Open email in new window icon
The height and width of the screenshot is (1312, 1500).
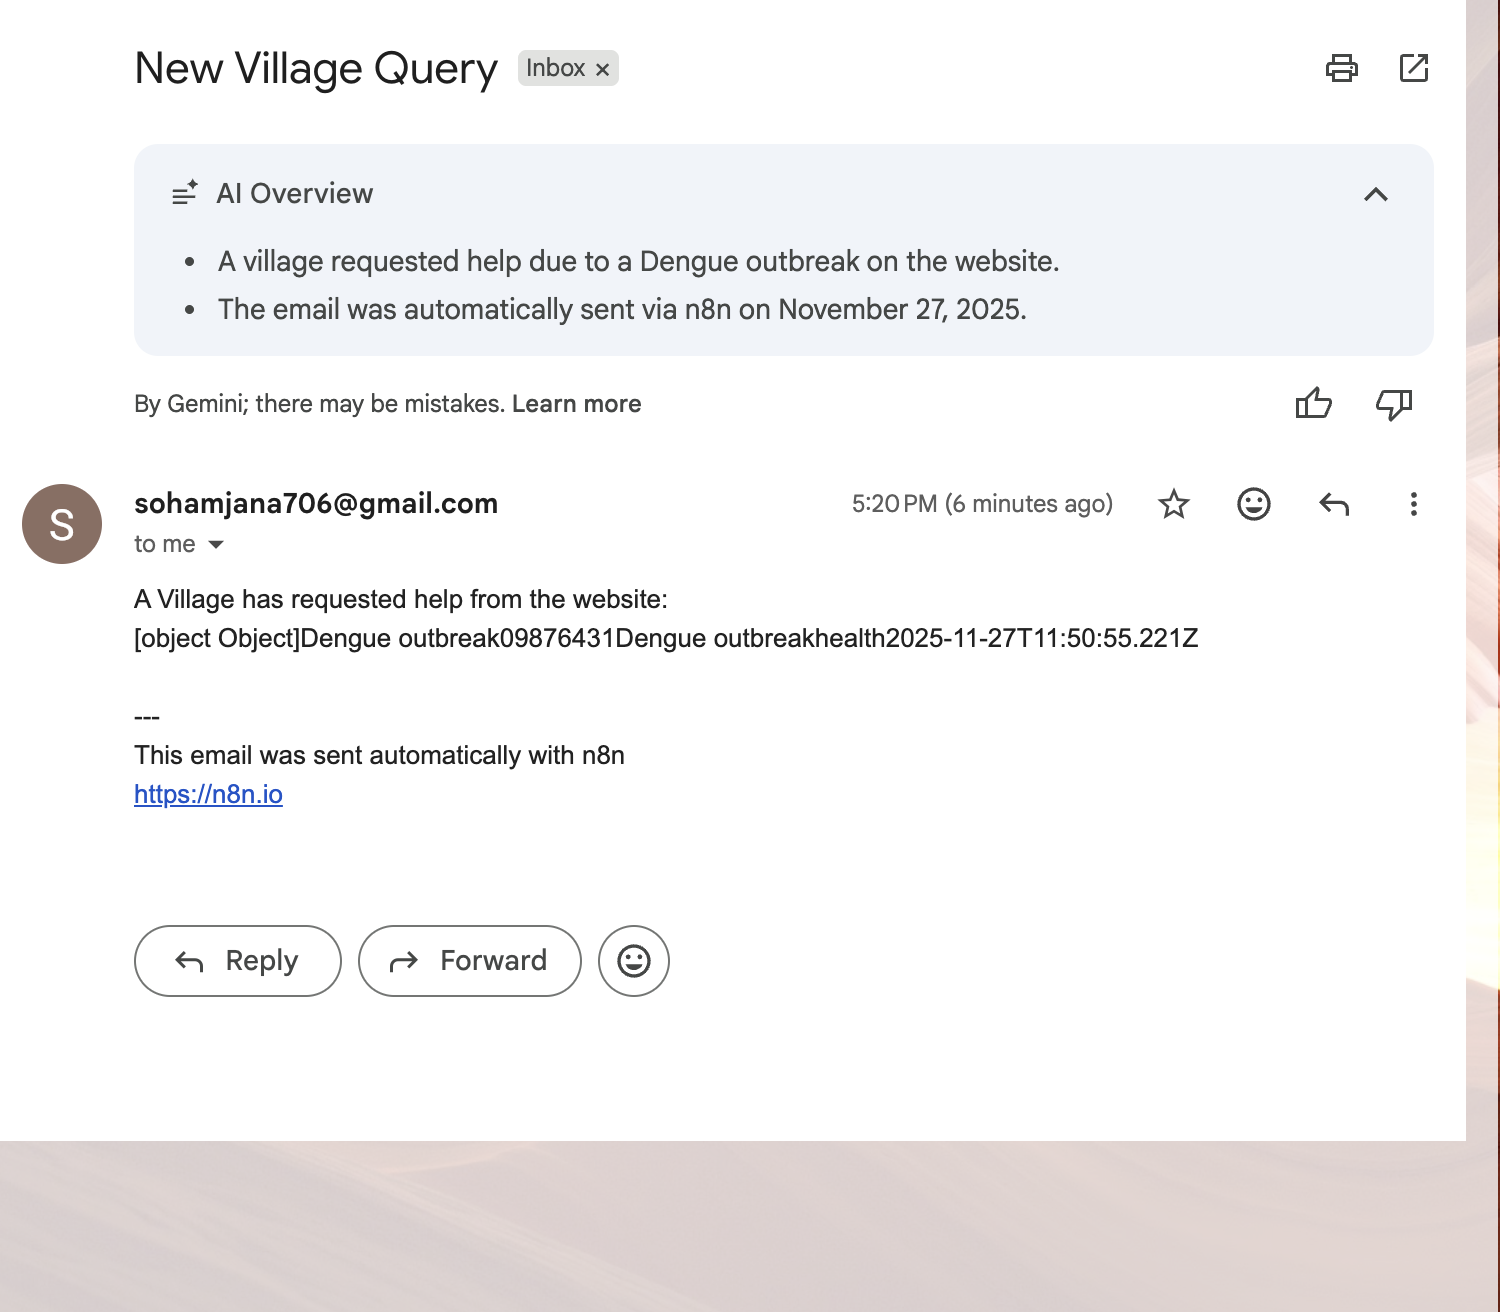pos(1413,68)
